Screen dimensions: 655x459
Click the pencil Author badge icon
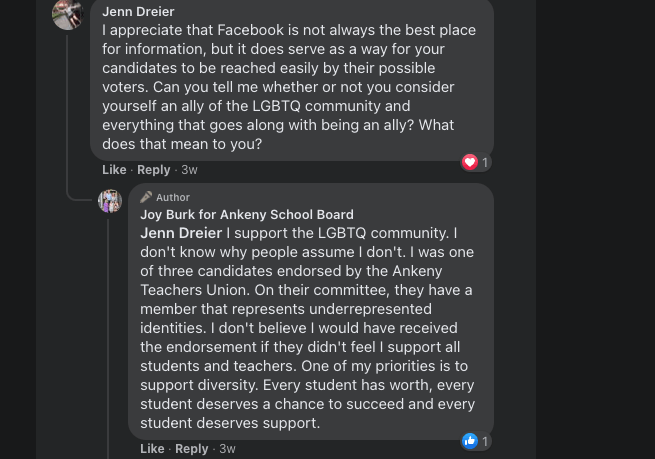[x=146, y=197]
